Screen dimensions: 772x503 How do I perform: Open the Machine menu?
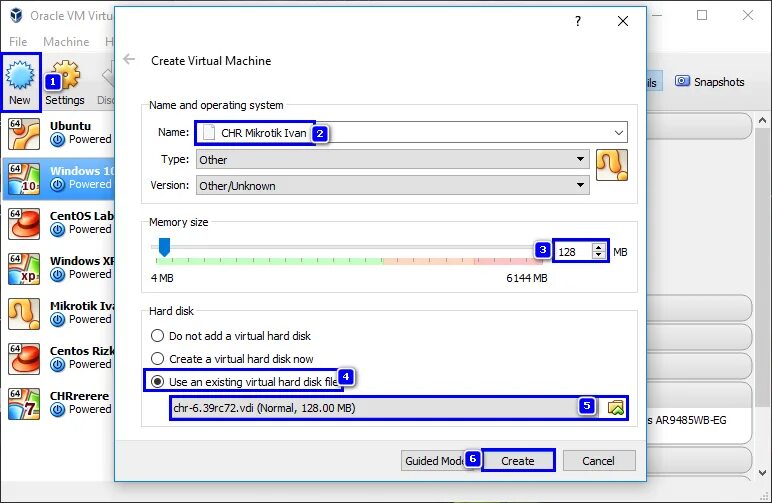pyautogui.click(x=66, y=42)
